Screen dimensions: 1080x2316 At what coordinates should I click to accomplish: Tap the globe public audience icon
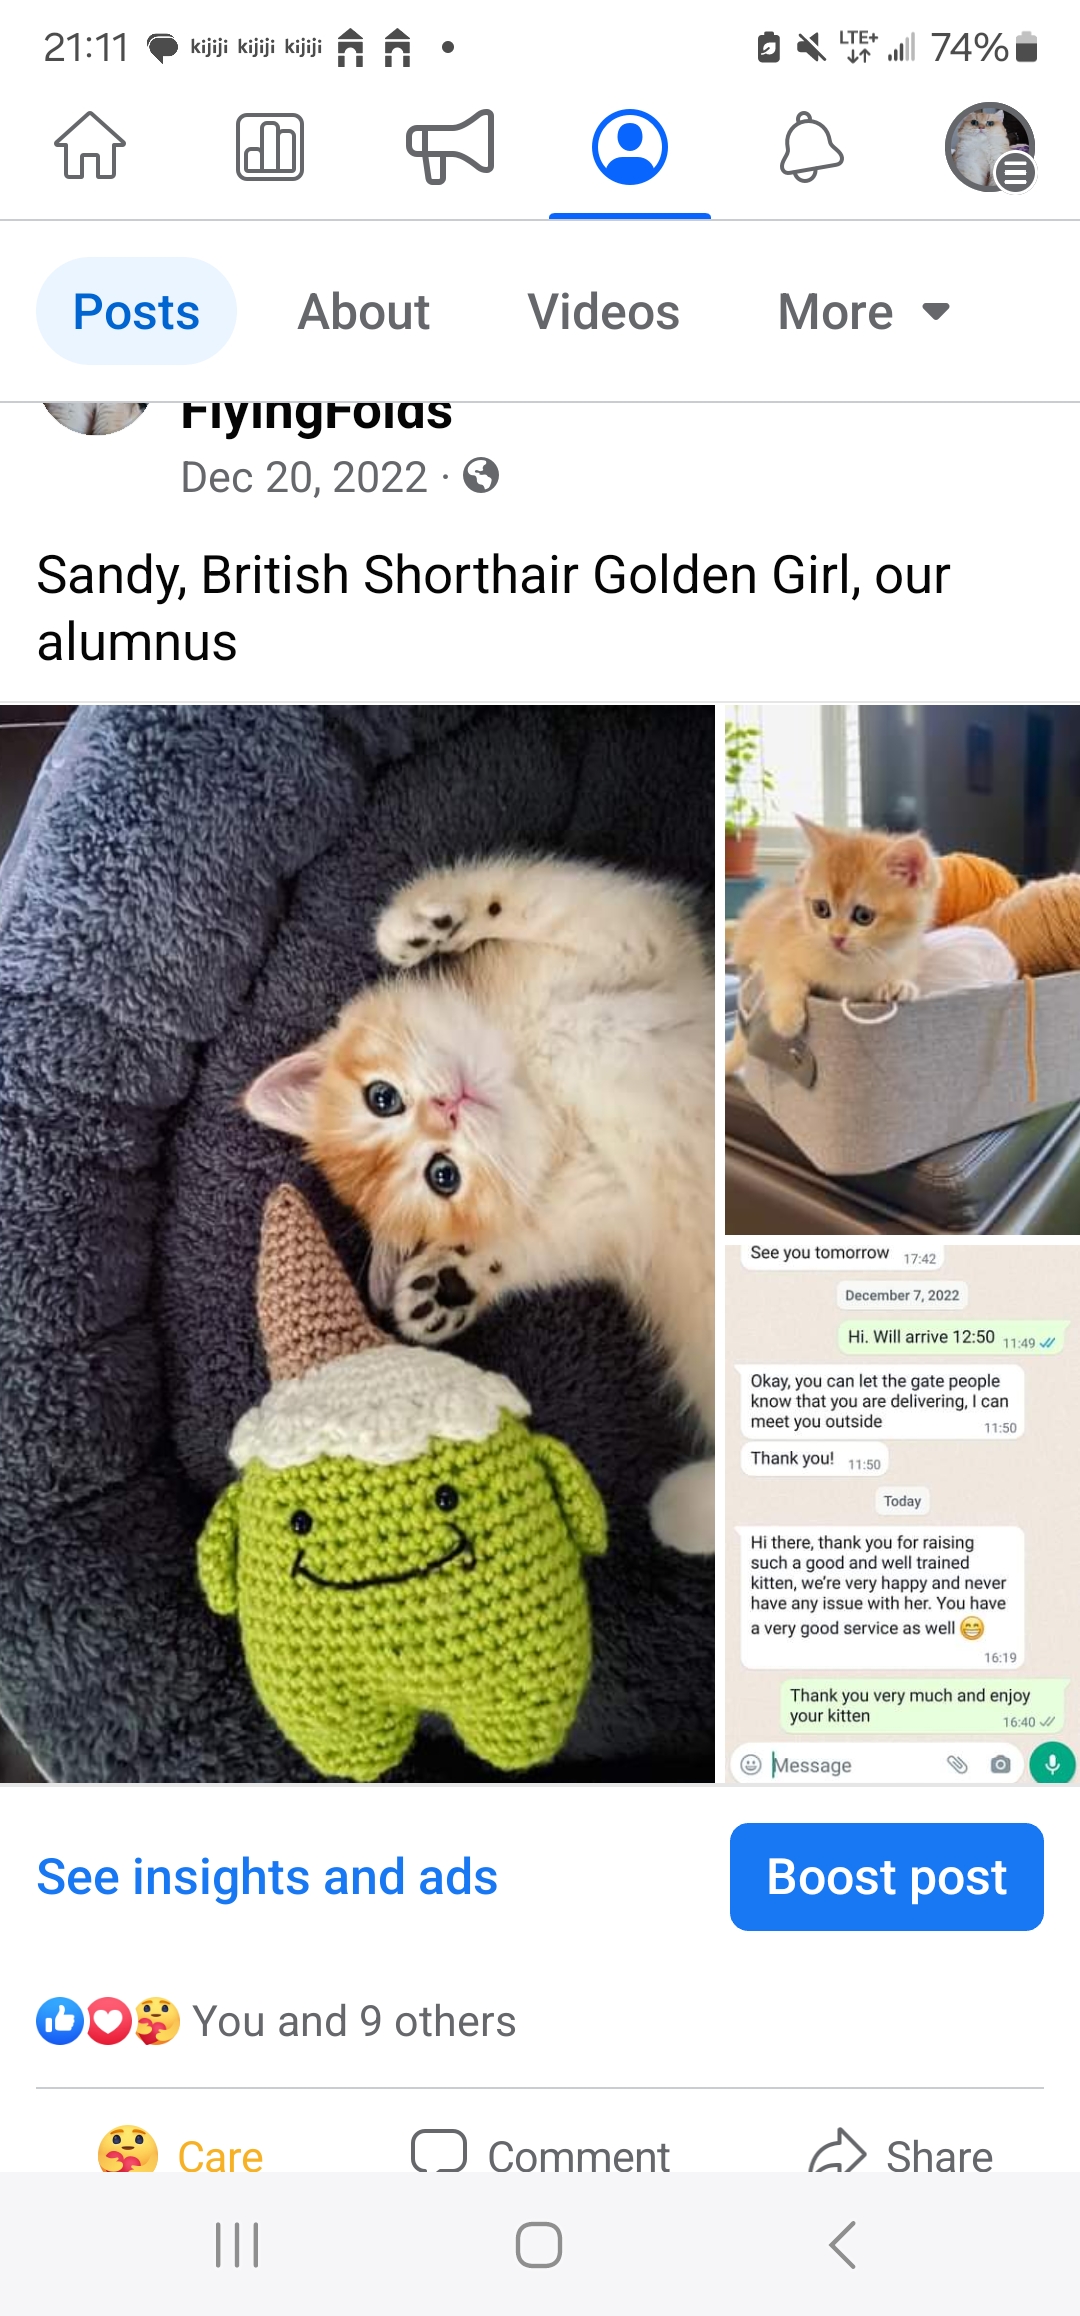481,476
